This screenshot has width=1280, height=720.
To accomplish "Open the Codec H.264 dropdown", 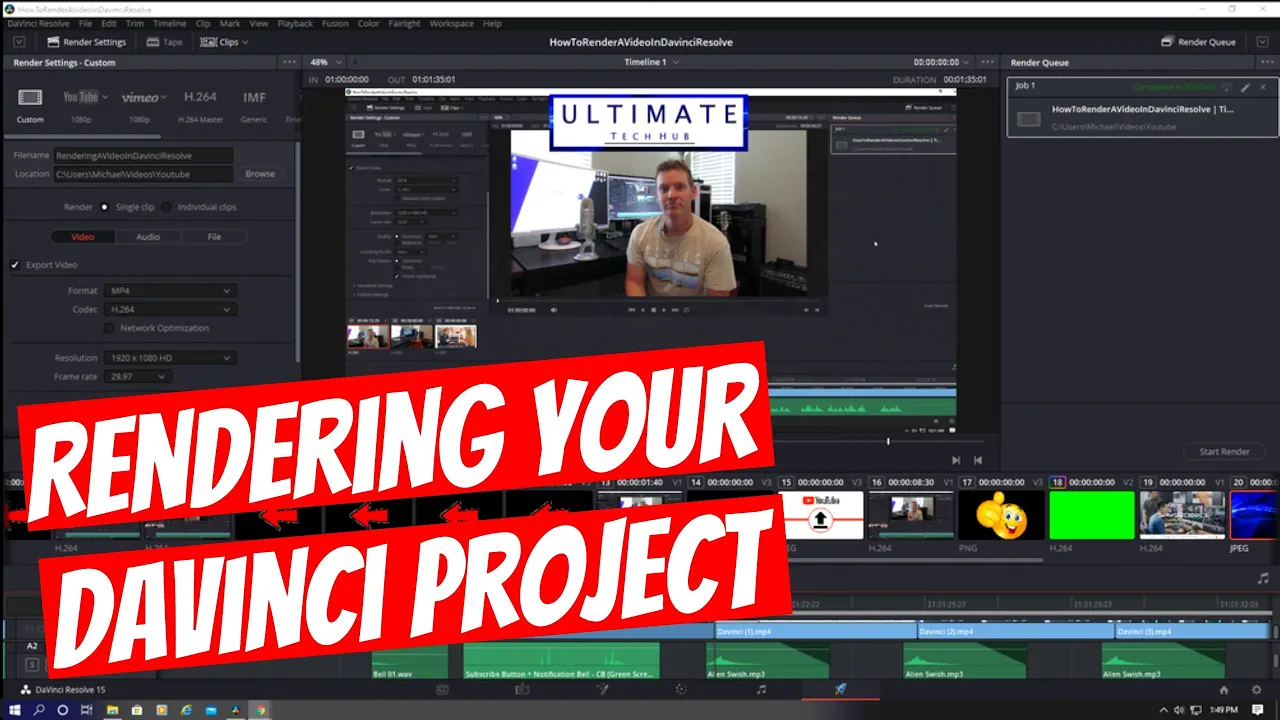I will coord(170,310).
